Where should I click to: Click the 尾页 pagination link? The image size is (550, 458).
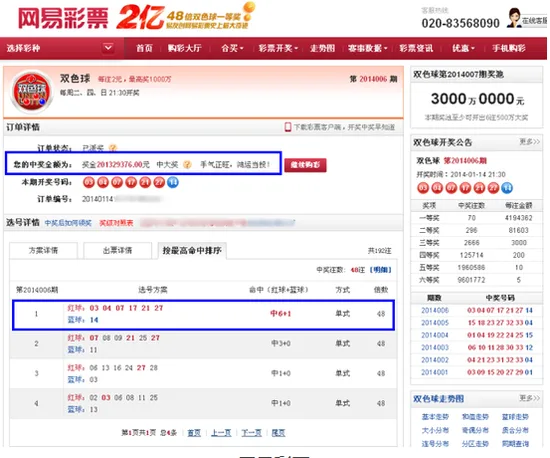278,433
